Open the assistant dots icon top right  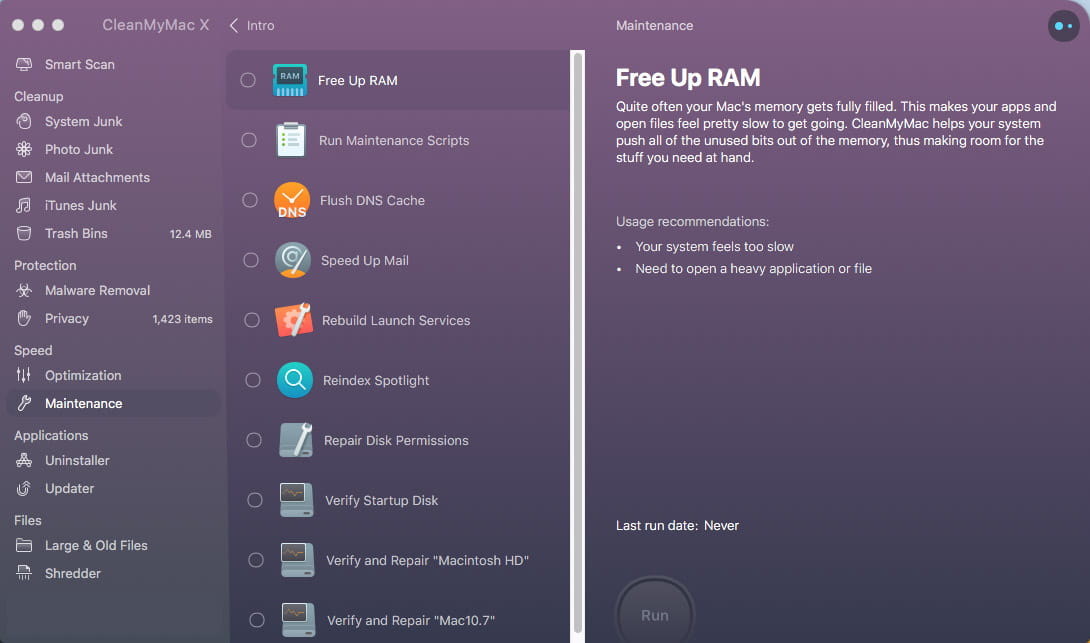(x=1063, y=26)
